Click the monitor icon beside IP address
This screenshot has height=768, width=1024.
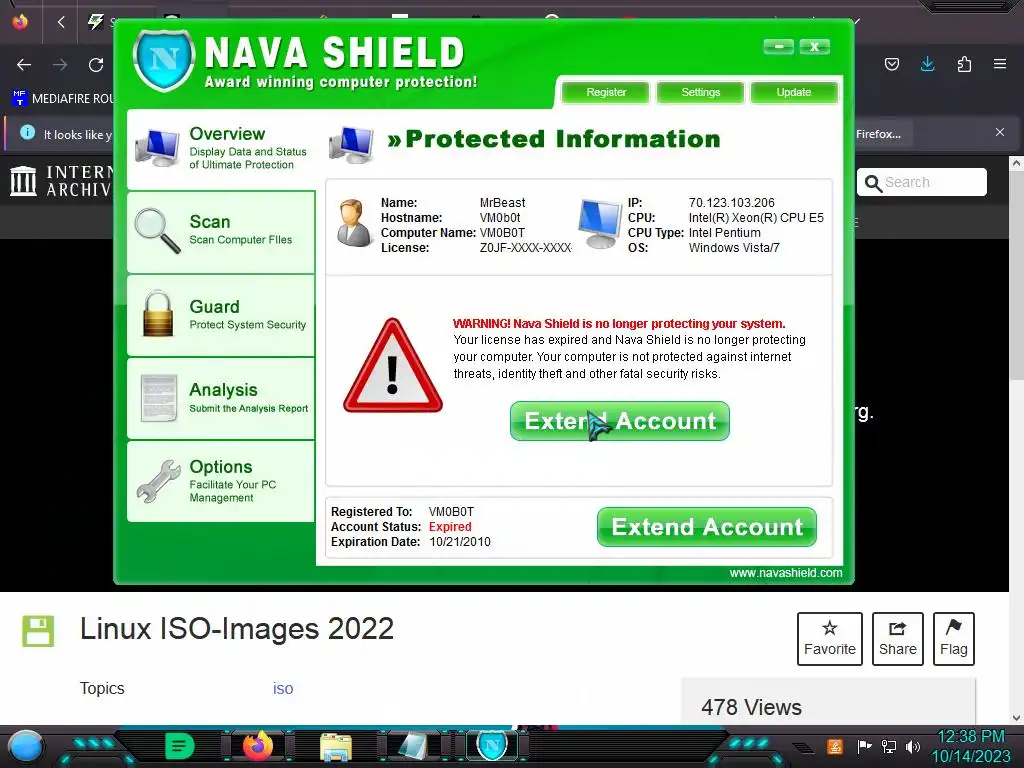click(600, 224)
